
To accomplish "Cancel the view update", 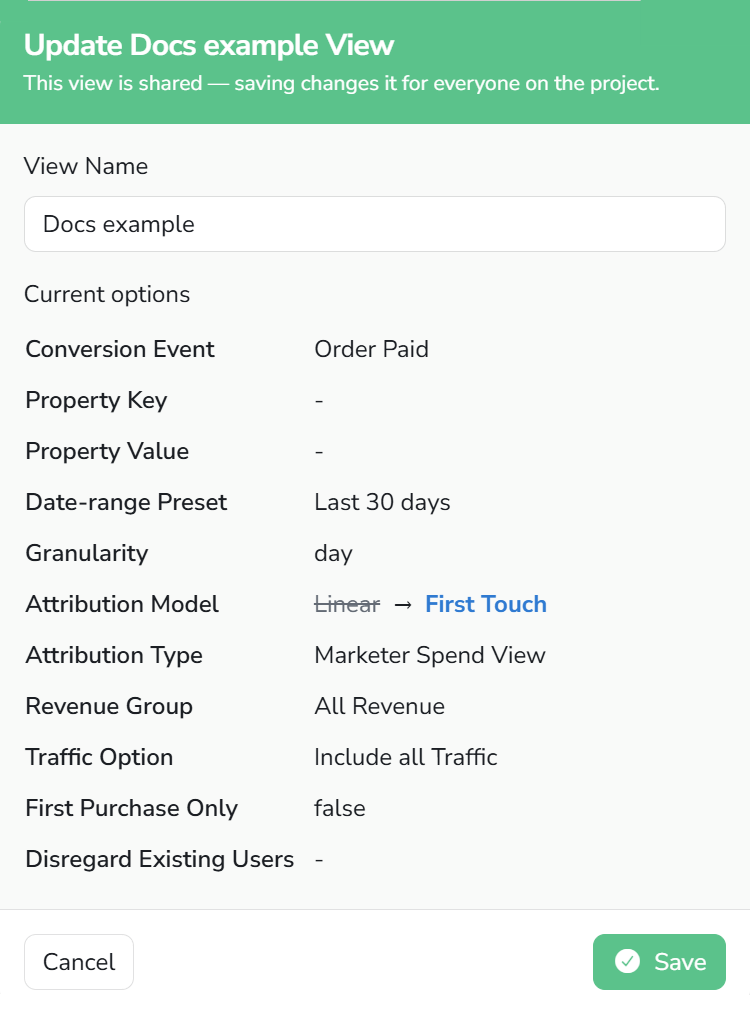I will (x=79, y=962).
